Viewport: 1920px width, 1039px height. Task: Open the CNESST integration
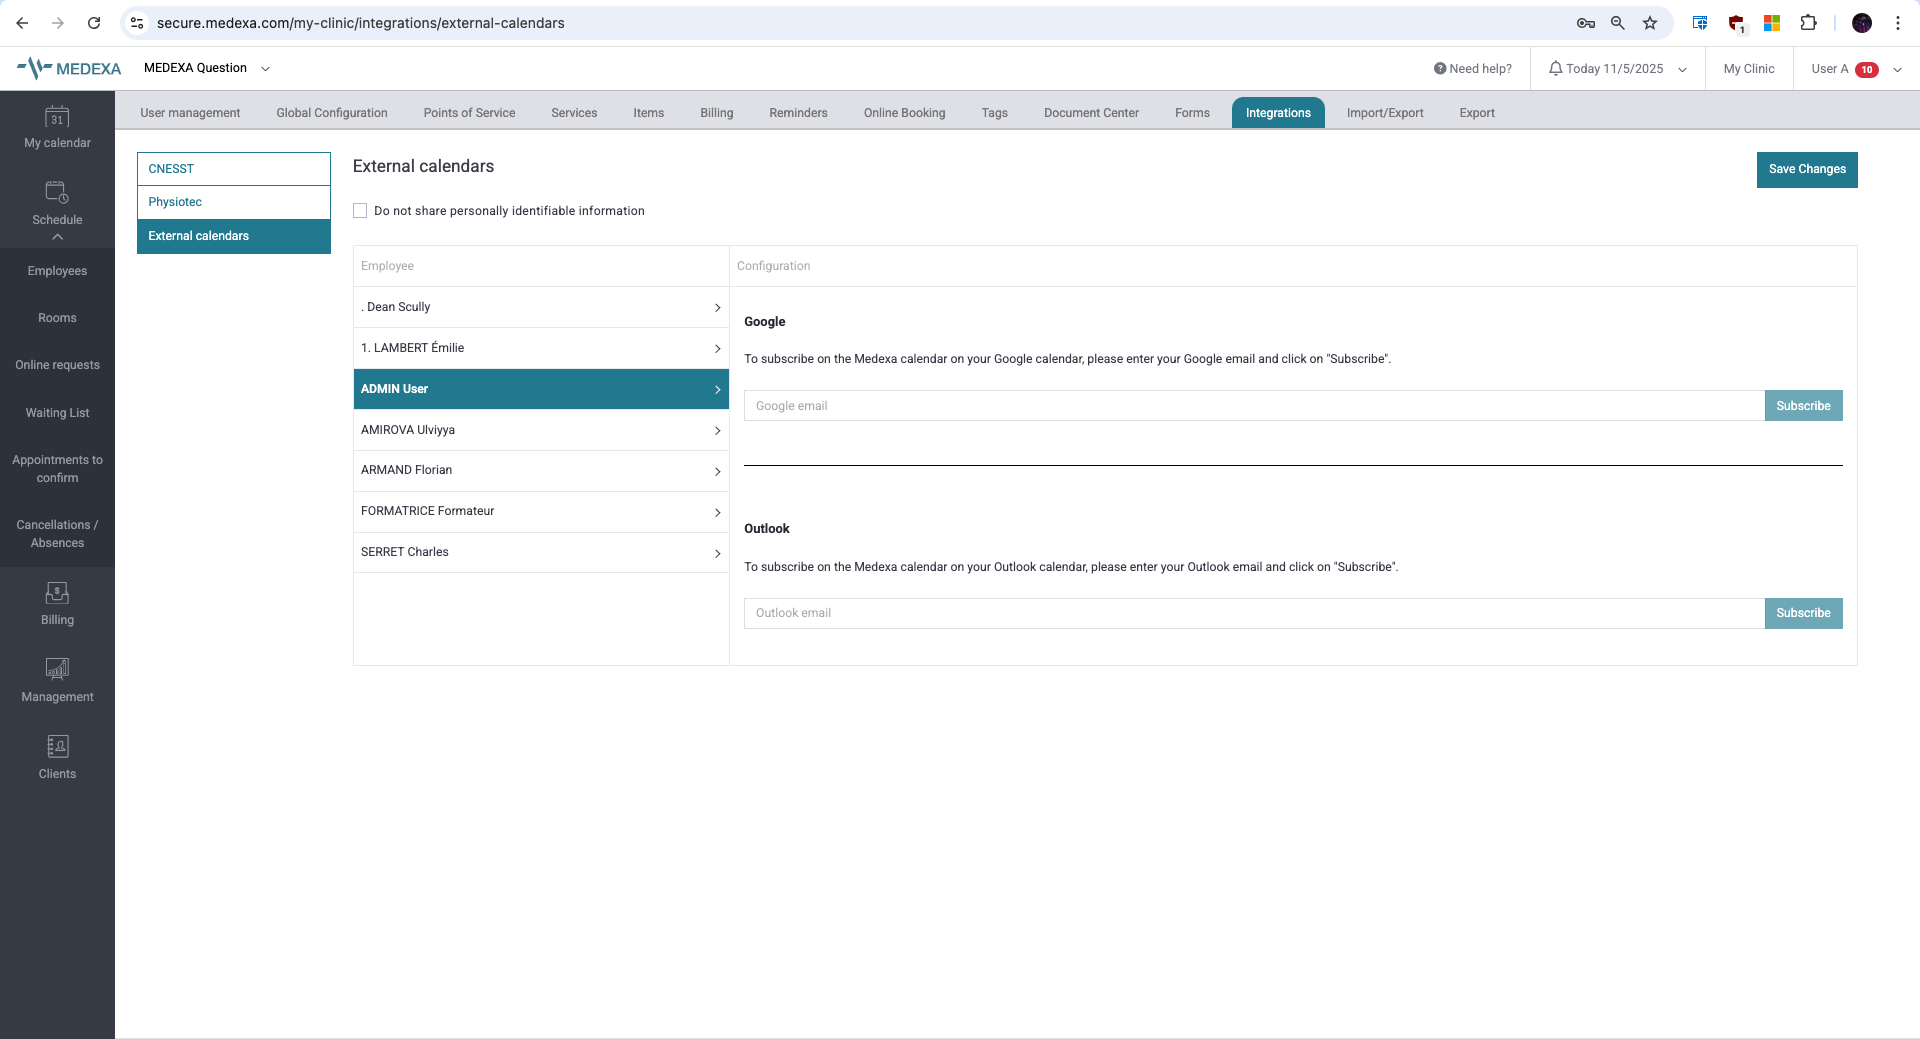pyautogui.click(x=234, y=169)
